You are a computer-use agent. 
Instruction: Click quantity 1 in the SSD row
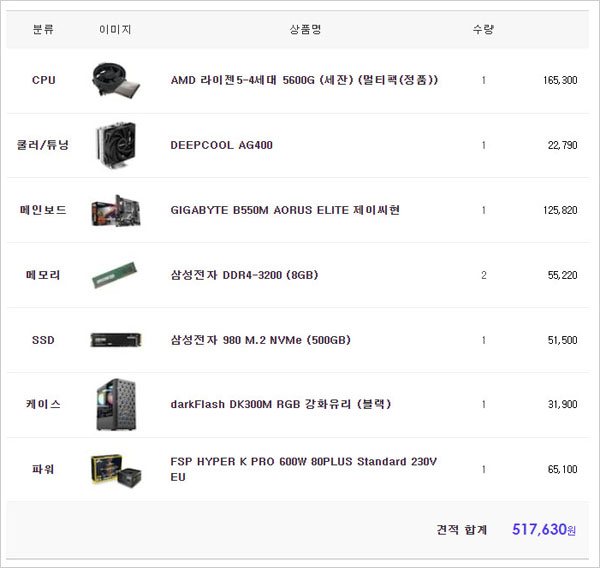(484, 340)
